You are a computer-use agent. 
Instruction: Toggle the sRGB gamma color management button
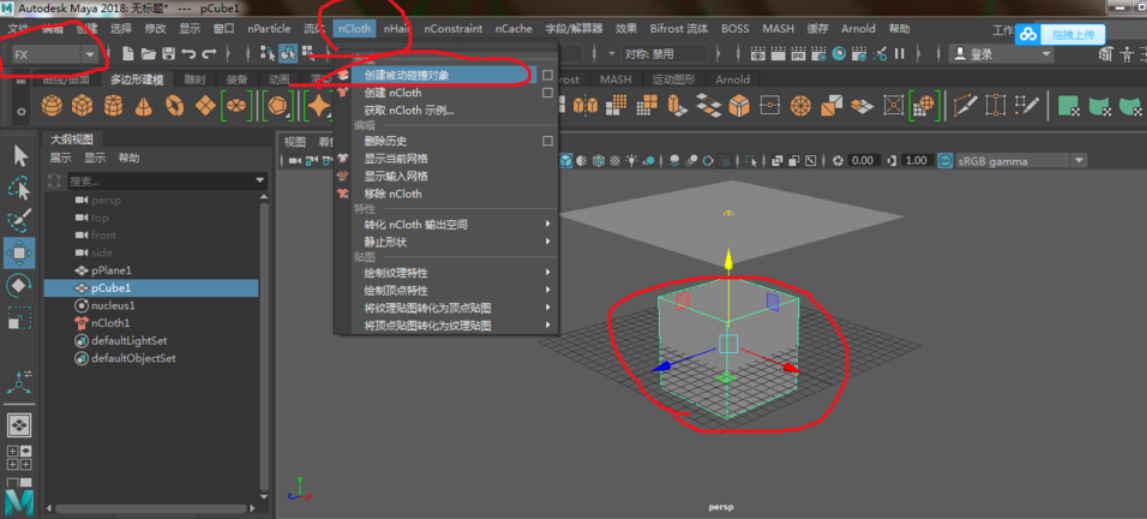[945, 160]
